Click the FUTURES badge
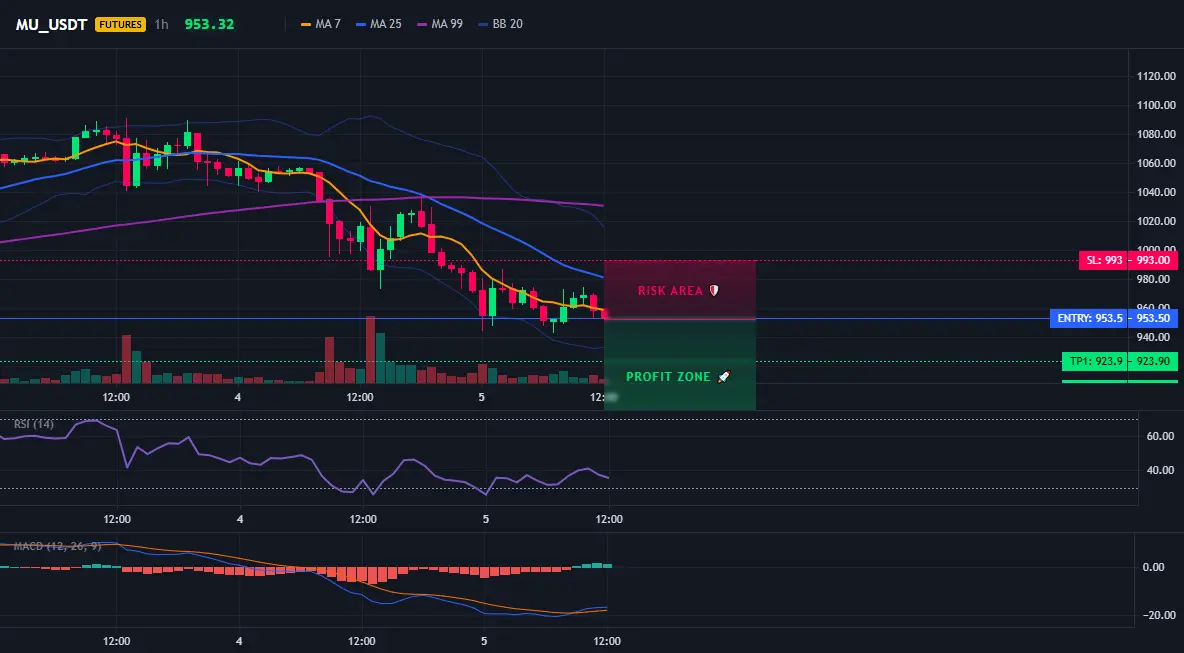 [x=120, y=24]
